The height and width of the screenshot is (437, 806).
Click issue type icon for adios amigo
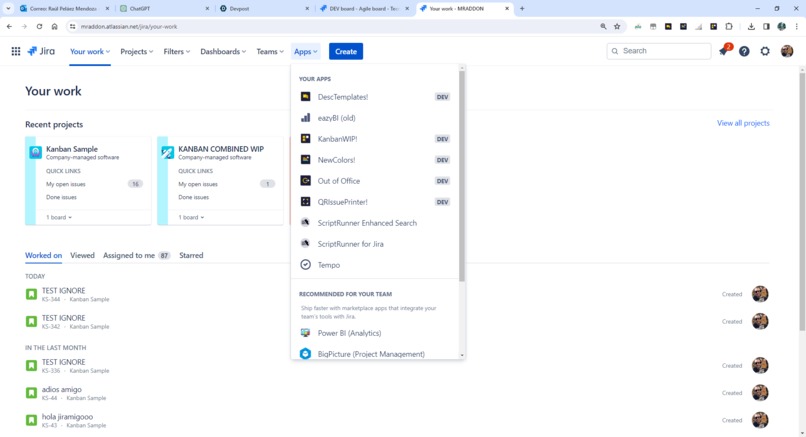click(x=31, y=393)
